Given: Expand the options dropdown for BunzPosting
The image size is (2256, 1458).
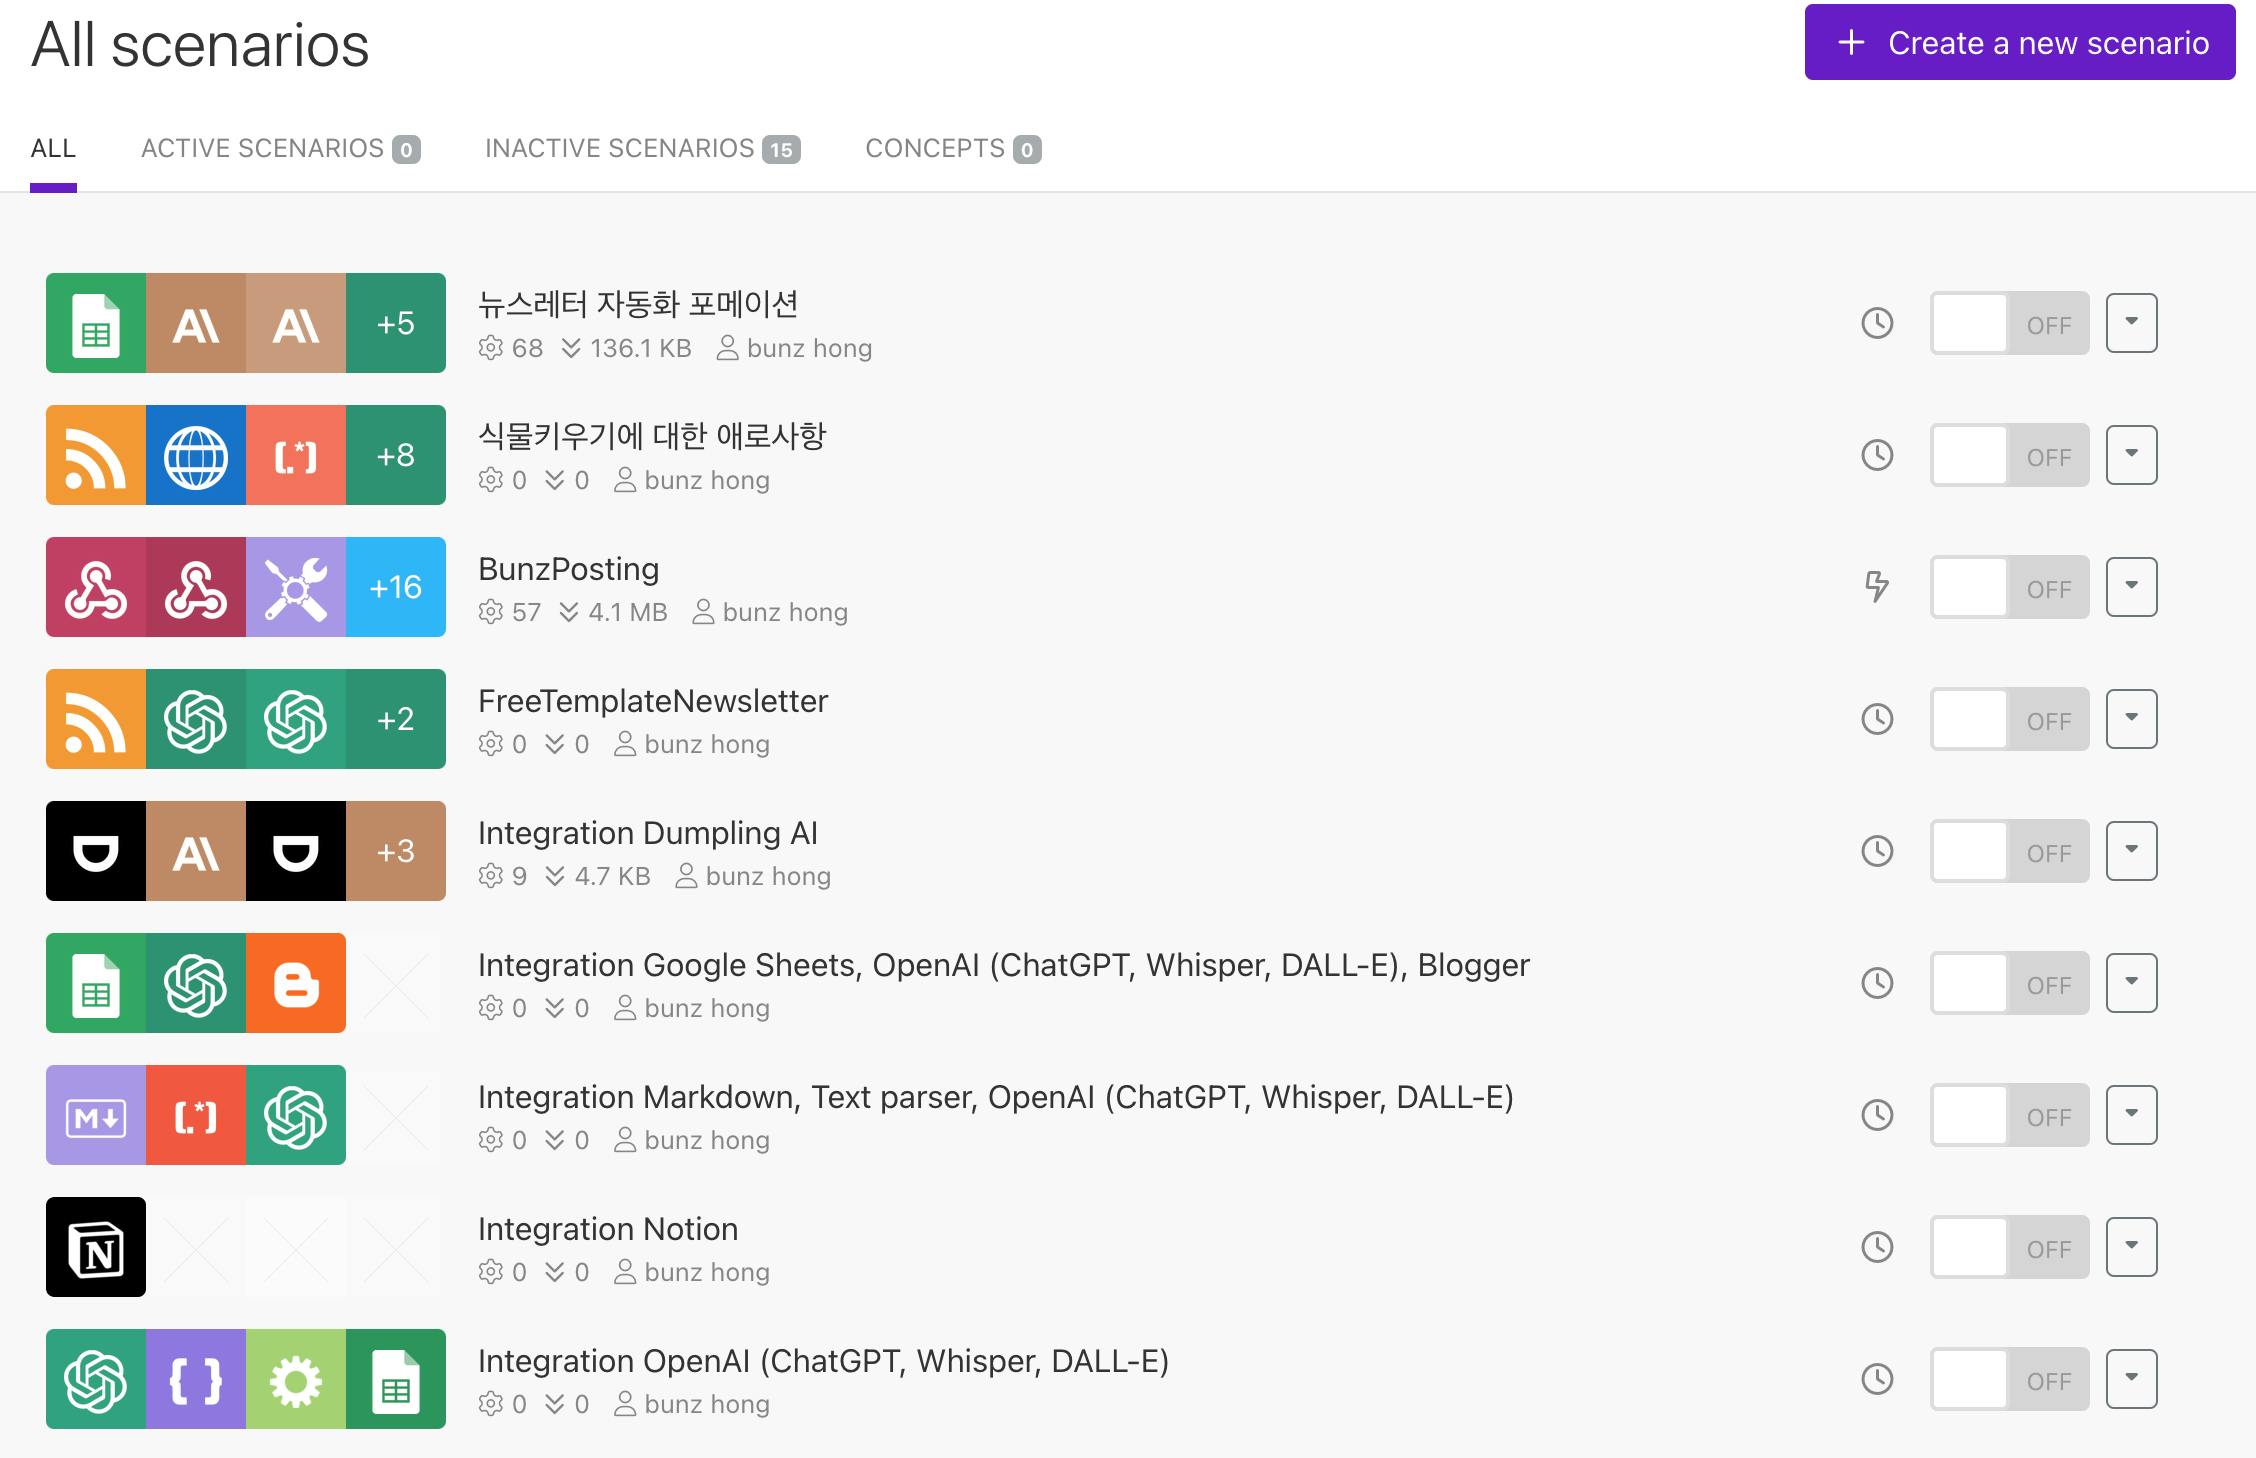Looking at the screenshot, I should pos(2131,587).
